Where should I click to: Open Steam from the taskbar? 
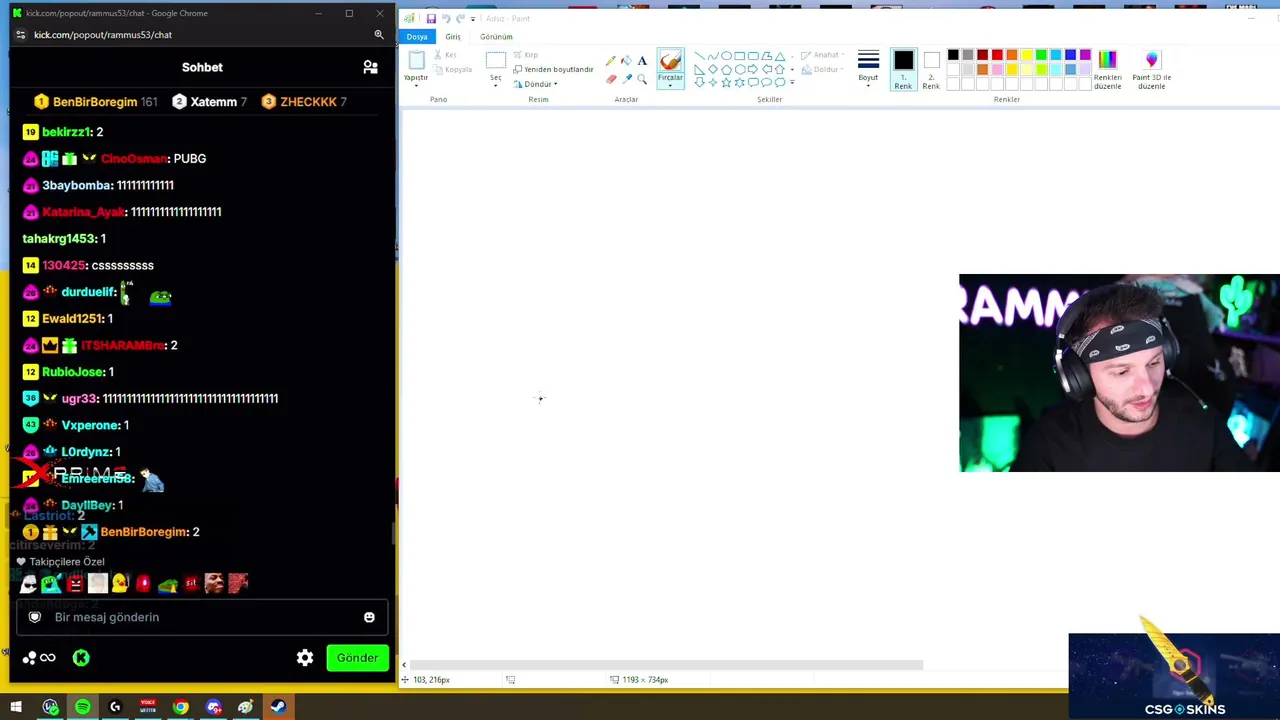coord(278,707)
